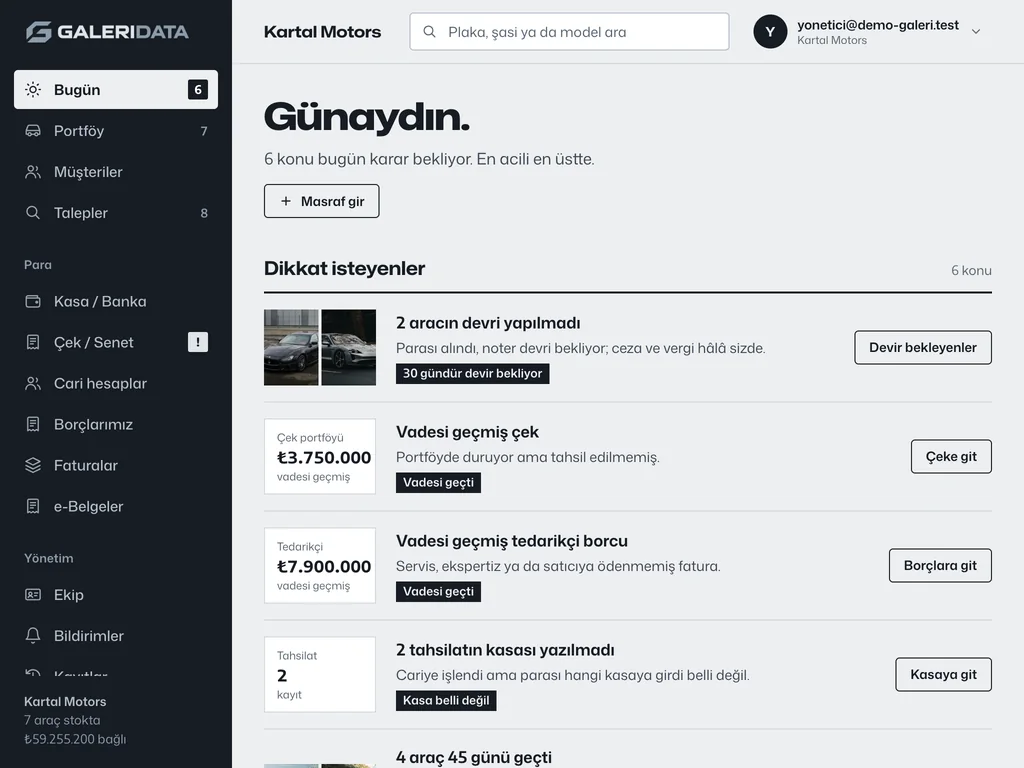
Task: Click the wallet icon beside Kasa / Banka
Action: [x=33, y=301]
